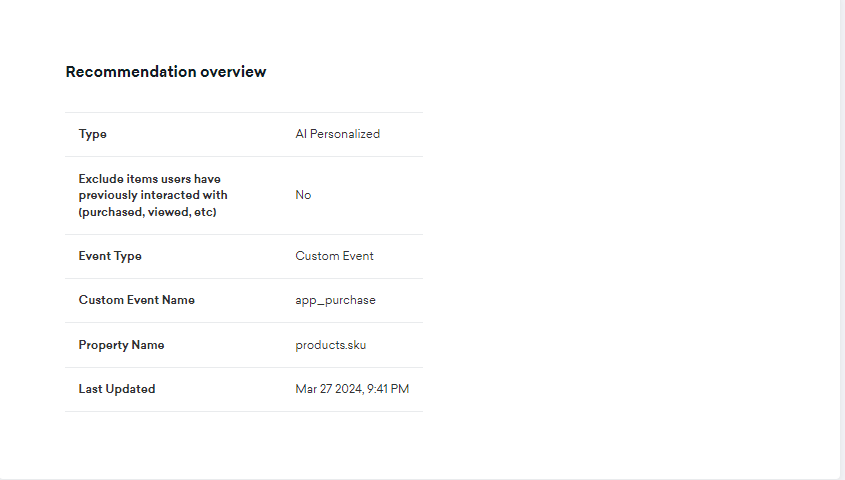
Task: Select 'Exclude items users have previously interacted with' label
Action: pos(153,195)
